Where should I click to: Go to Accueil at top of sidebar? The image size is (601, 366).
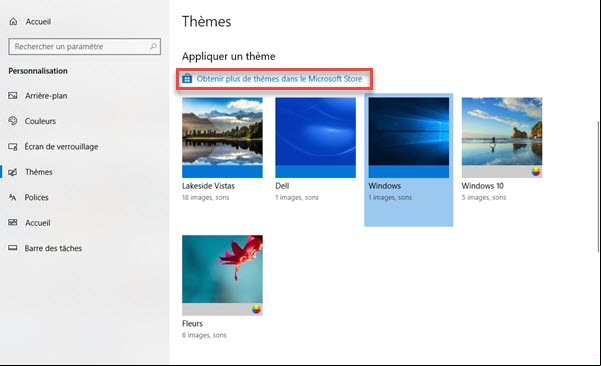coord(38,21)
